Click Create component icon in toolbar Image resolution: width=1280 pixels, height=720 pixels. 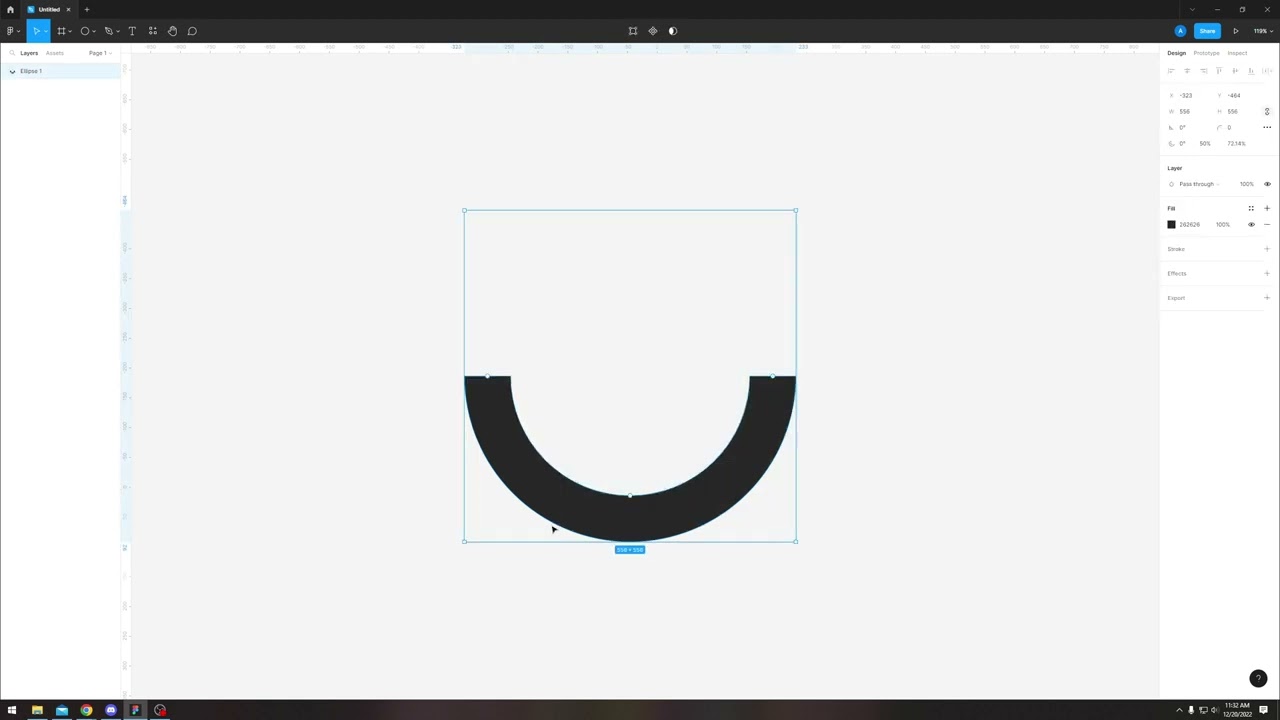pyautogui.click(x=653, y=31)
